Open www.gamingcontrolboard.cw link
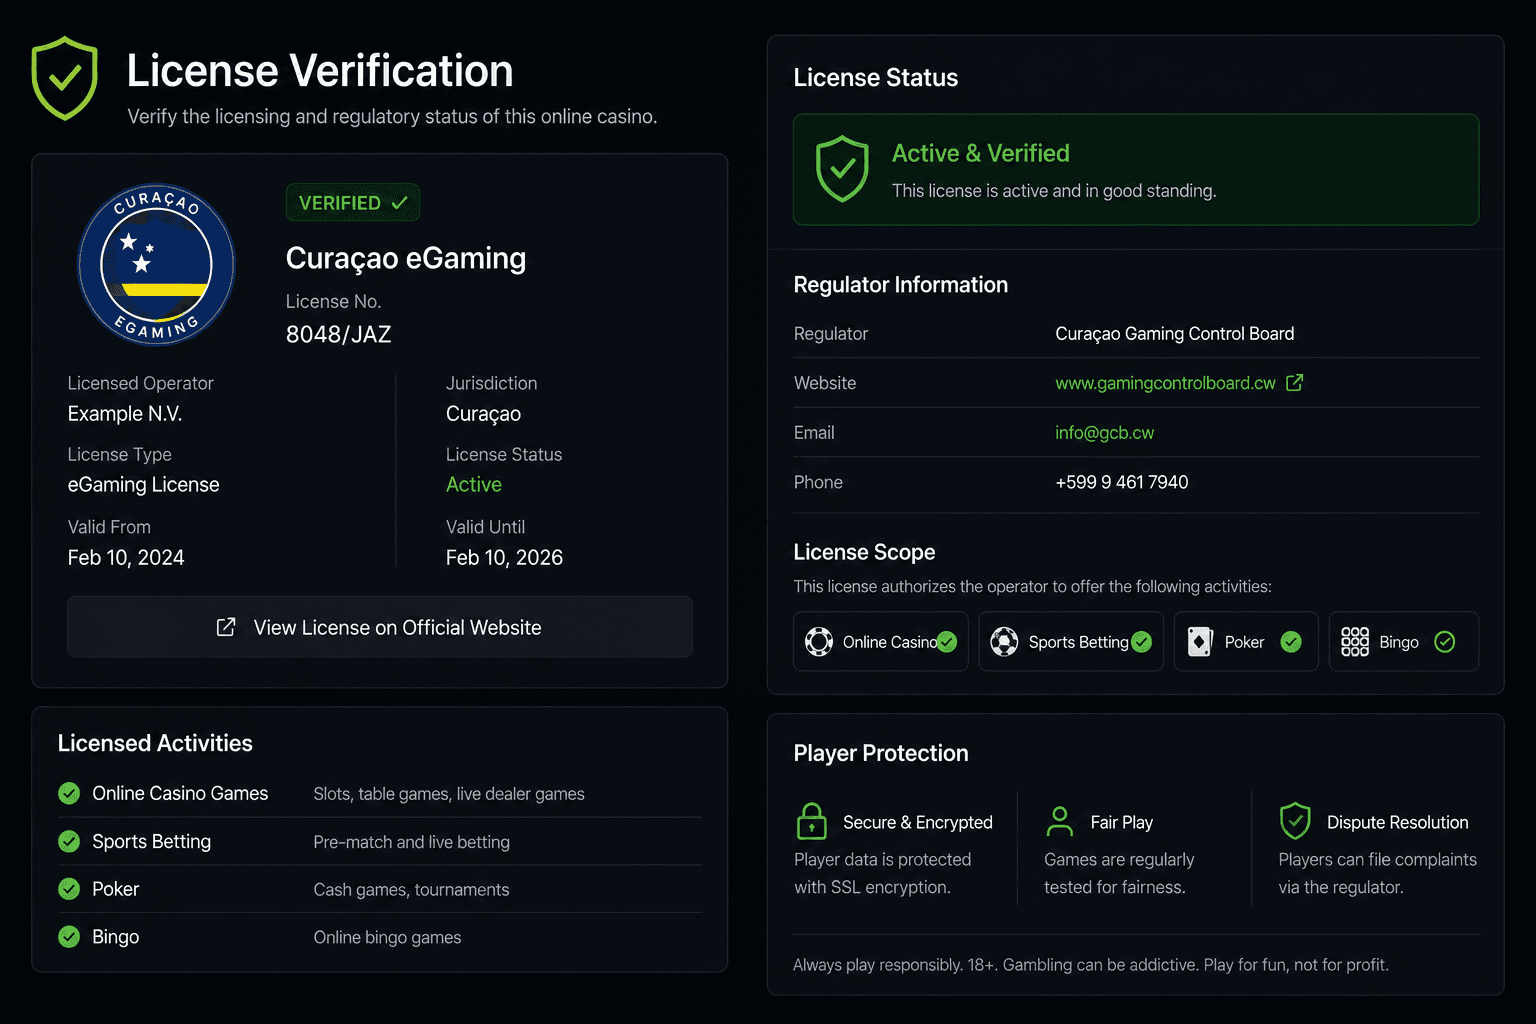The image size is (1536, 1024). [x=1165, y=383]
